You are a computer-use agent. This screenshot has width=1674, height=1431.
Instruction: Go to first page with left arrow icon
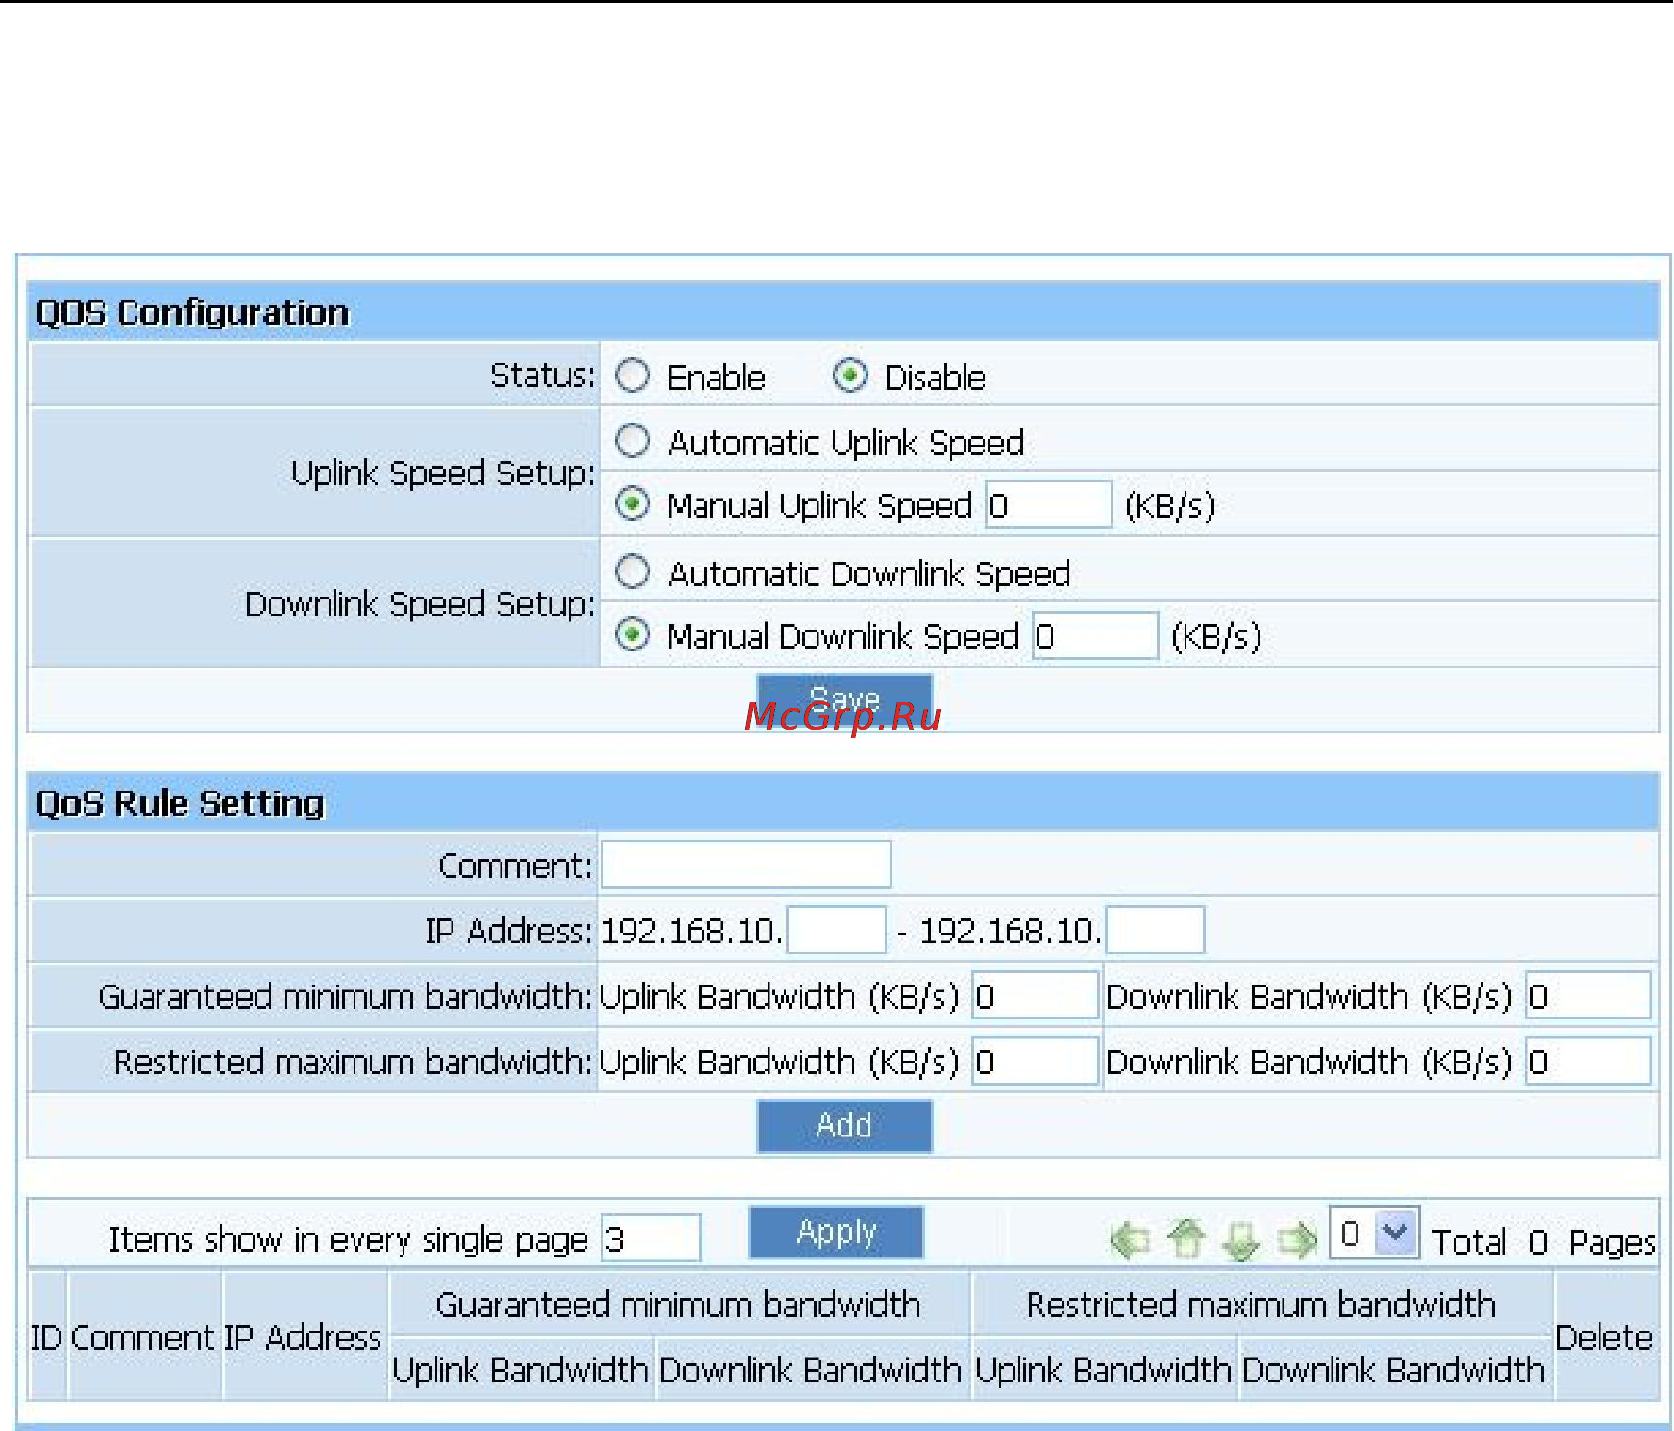(x=1131, y=1240)
